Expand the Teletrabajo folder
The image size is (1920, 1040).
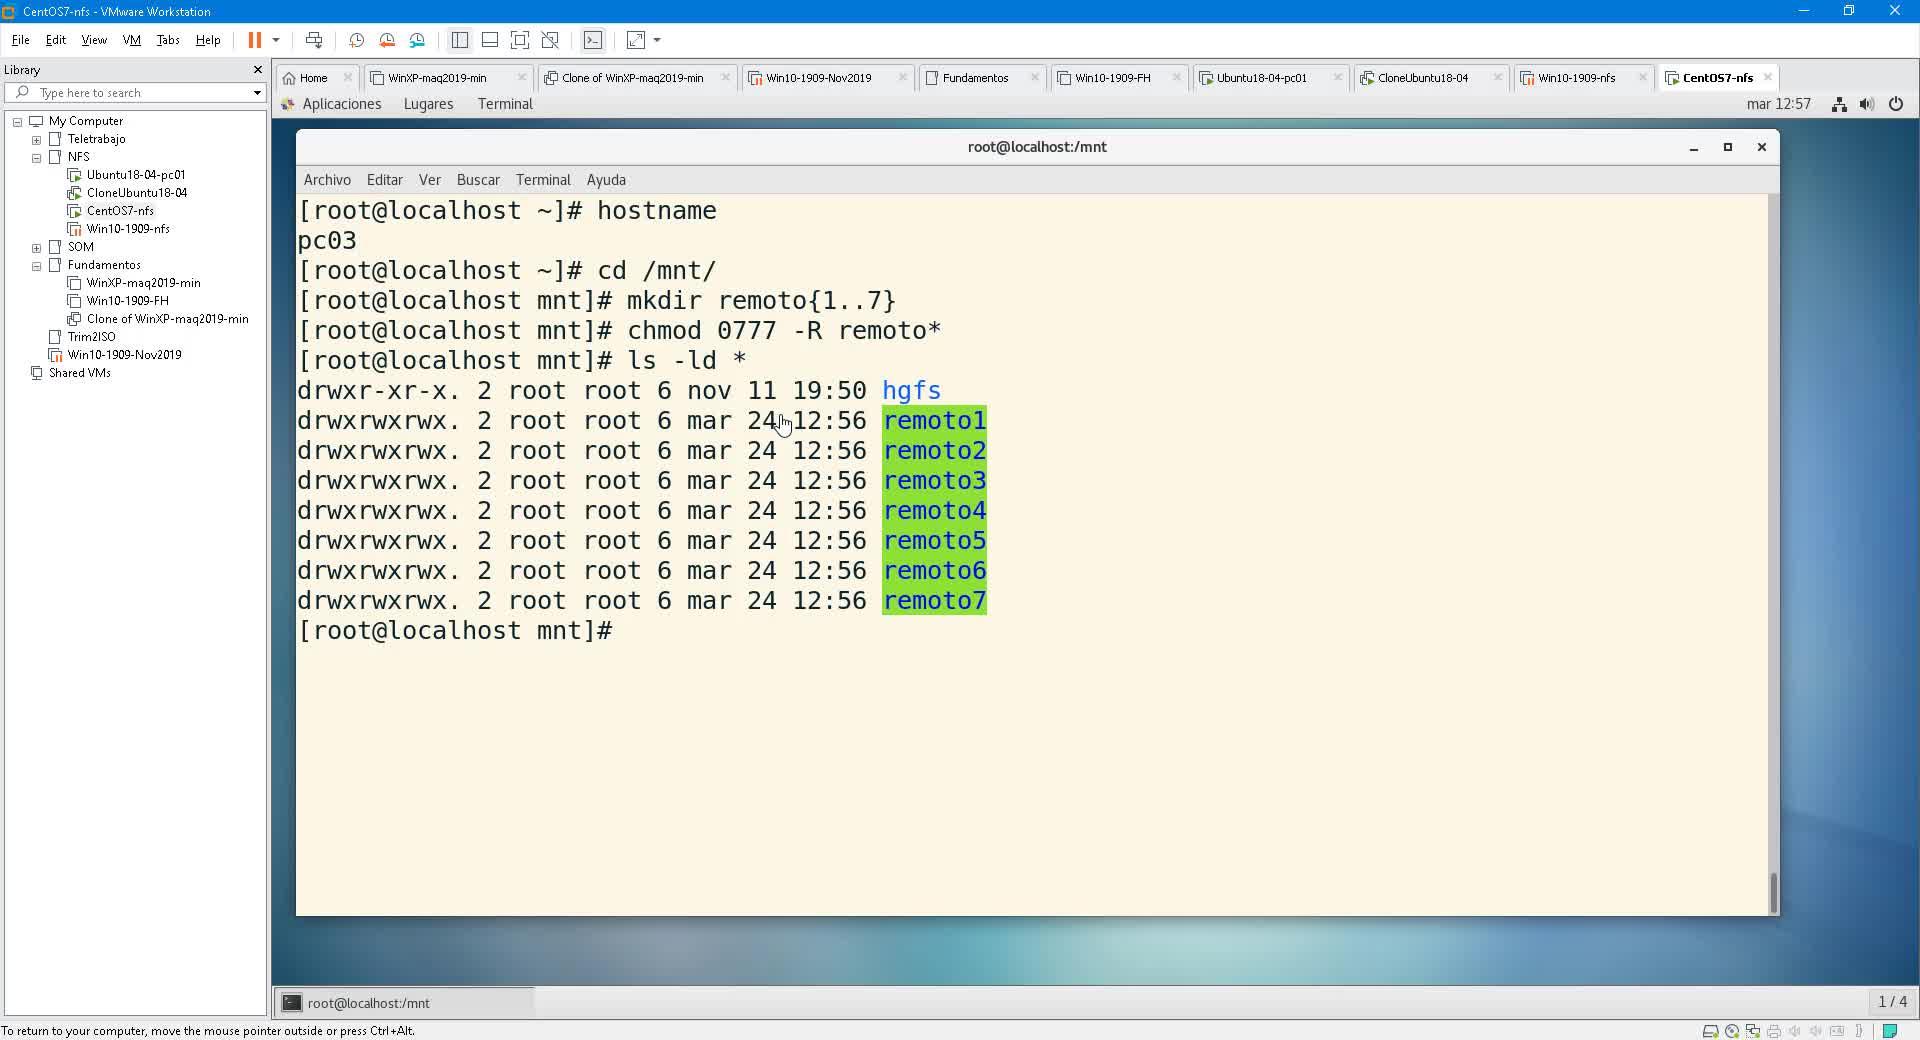pyautogui.click(x=37, y=140)
